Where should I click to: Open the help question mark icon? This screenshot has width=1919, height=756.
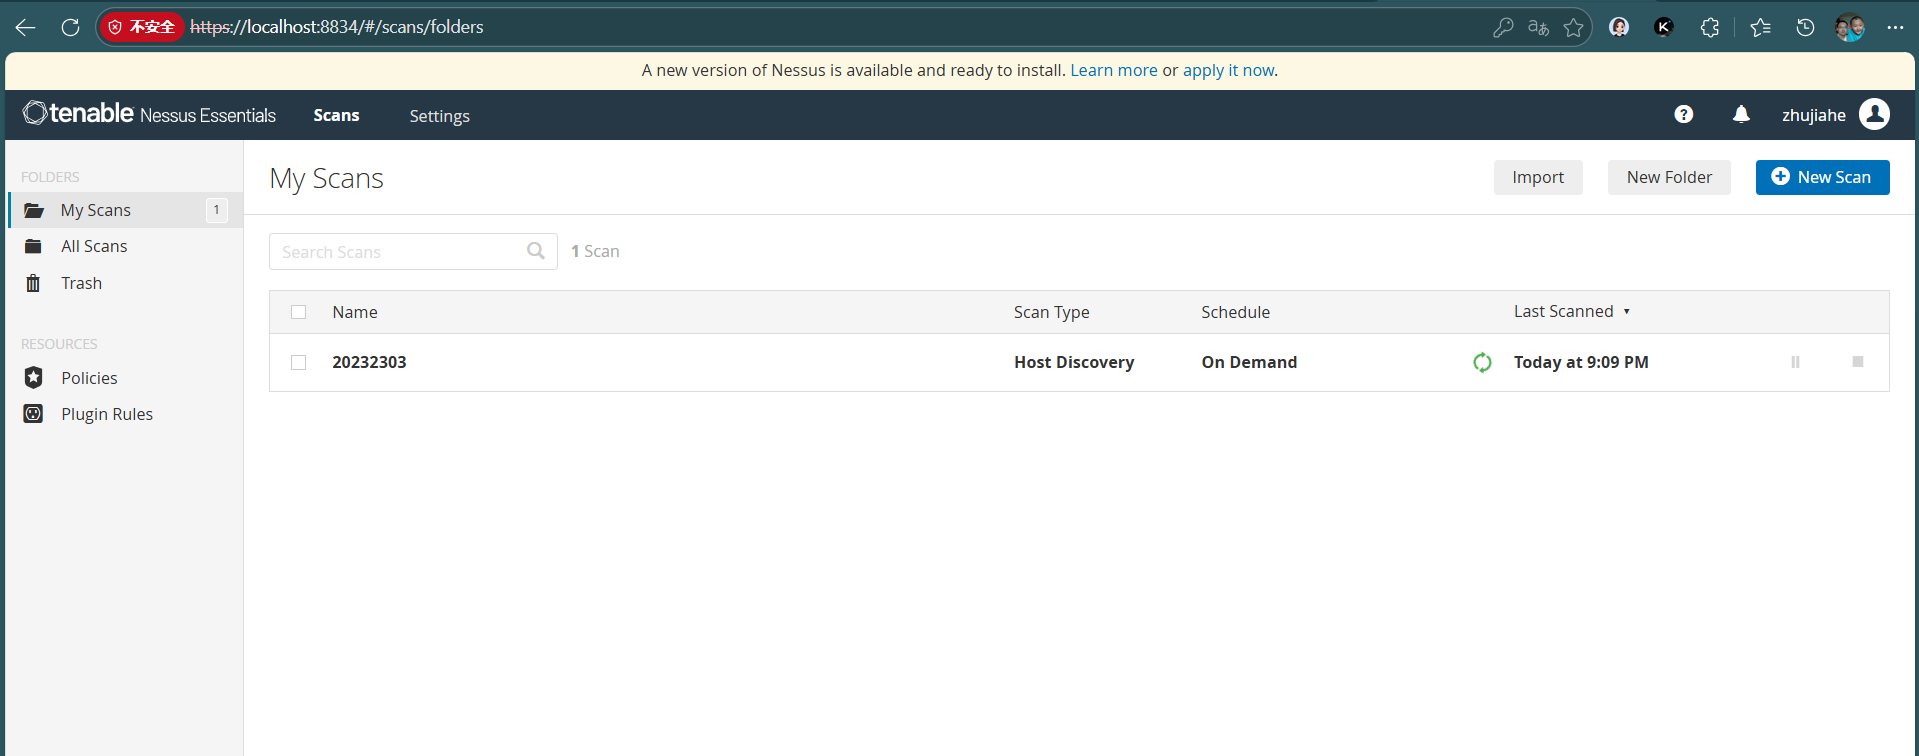(1684, 115)
